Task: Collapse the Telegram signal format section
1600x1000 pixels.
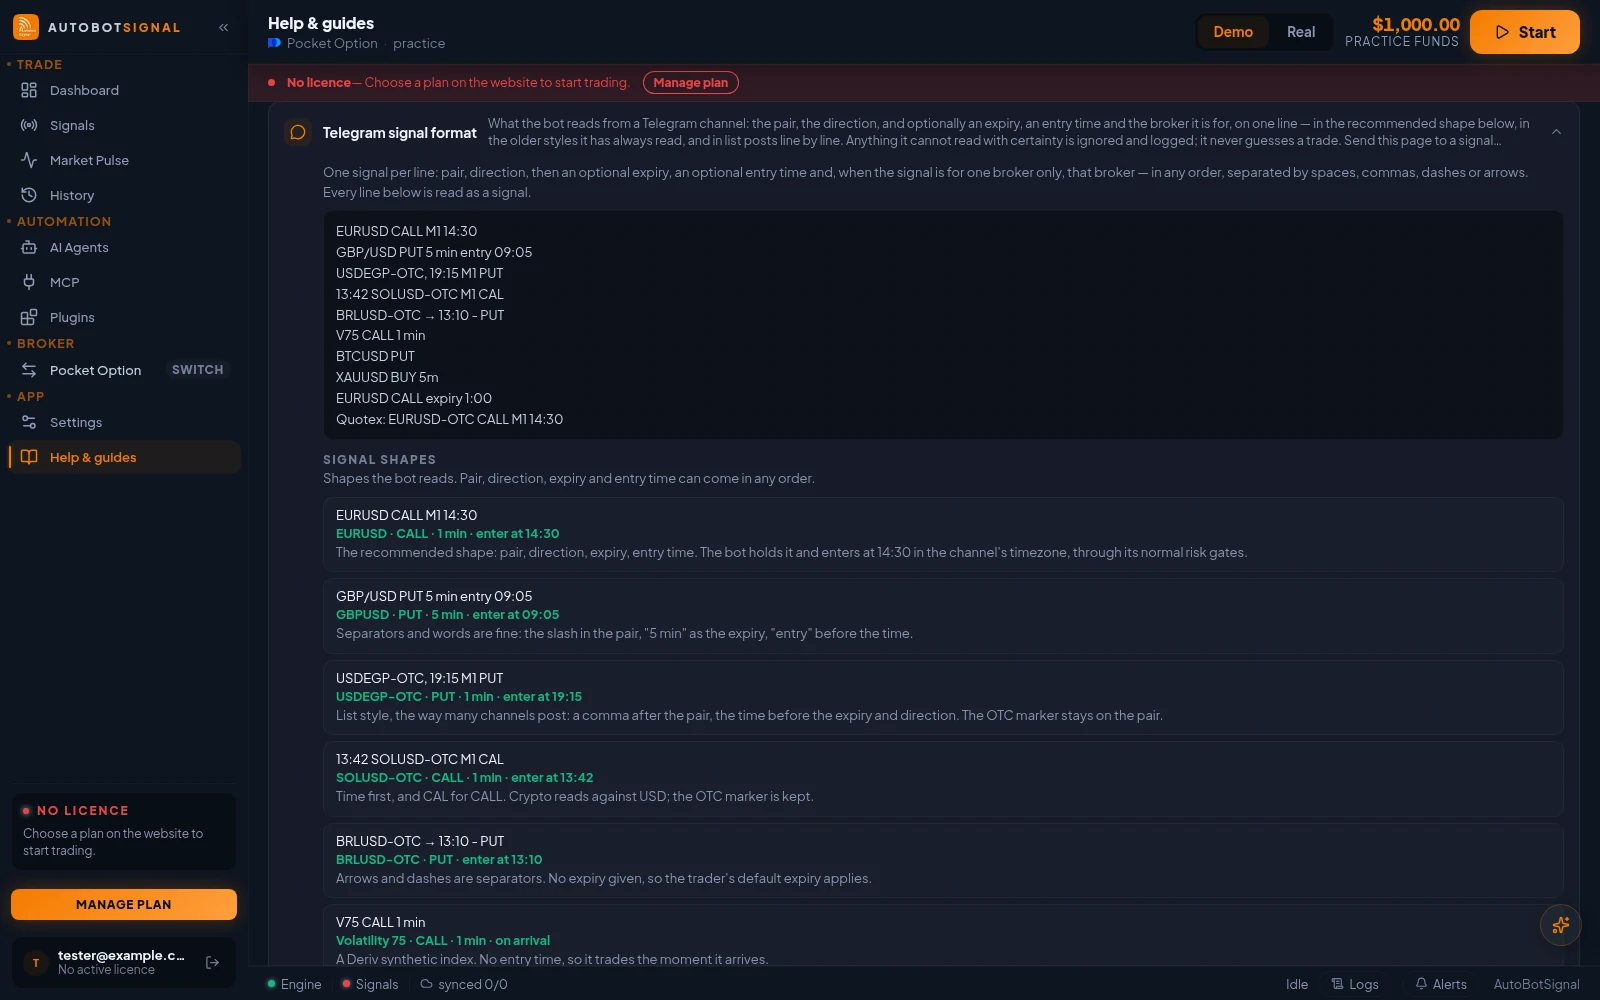Action: (1556, 132)
